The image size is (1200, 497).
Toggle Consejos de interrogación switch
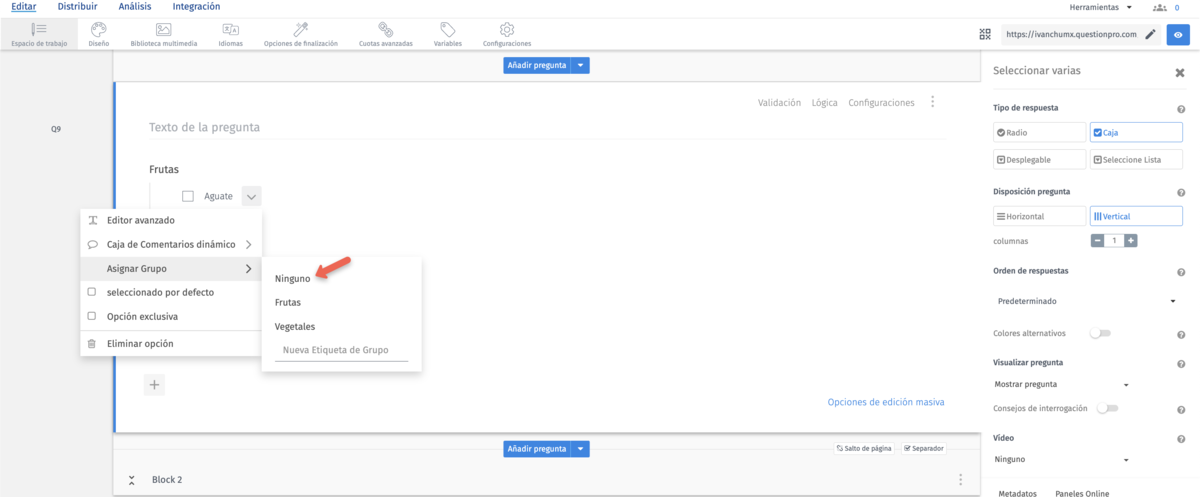tap(1107, 408)
